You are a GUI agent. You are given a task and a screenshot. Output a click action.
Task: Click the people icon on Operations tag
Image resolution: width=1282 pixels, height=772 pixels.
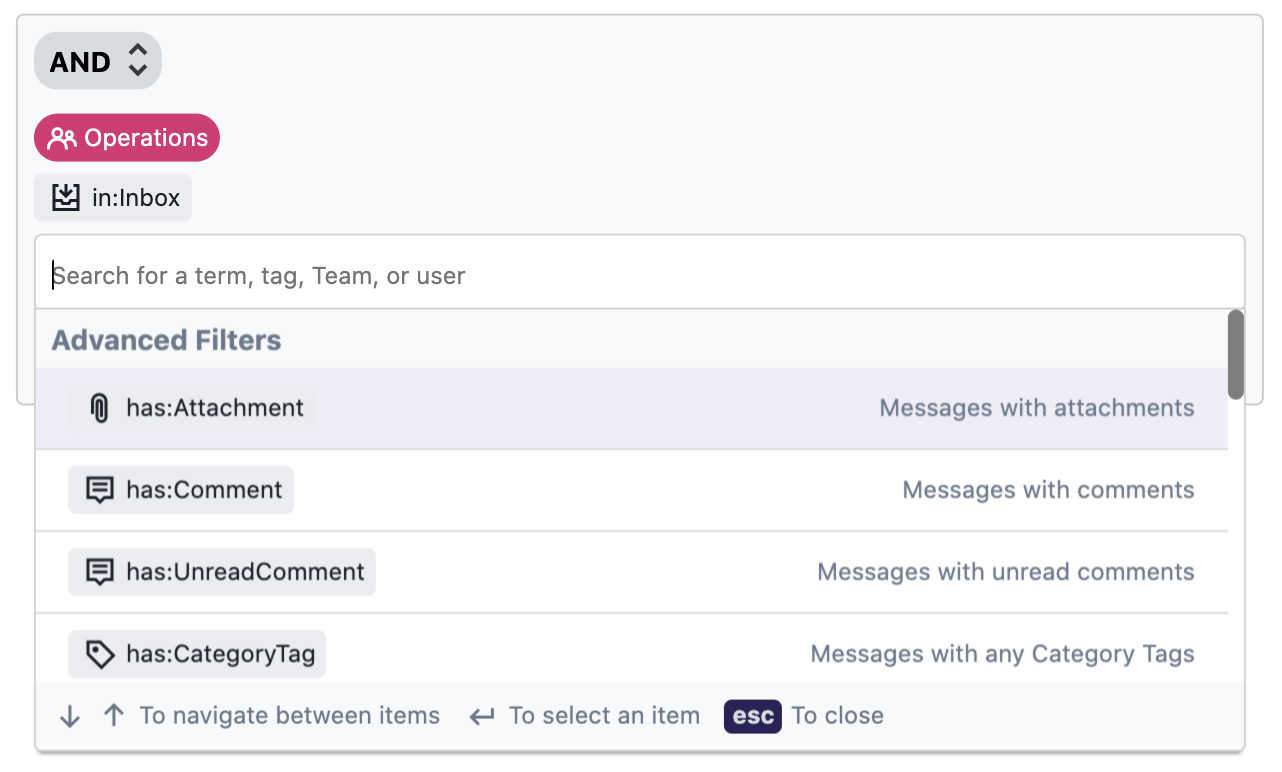(x=62, y=138)
